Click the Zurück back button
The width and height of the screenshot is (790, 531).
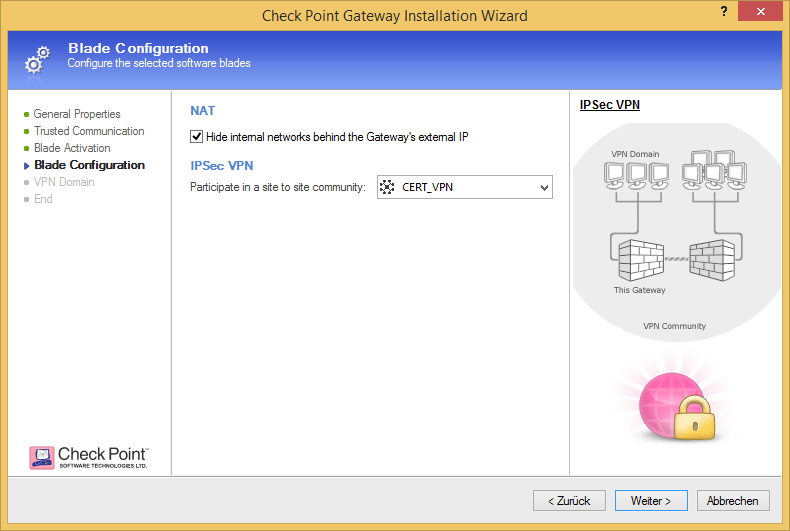click(569, 500)
